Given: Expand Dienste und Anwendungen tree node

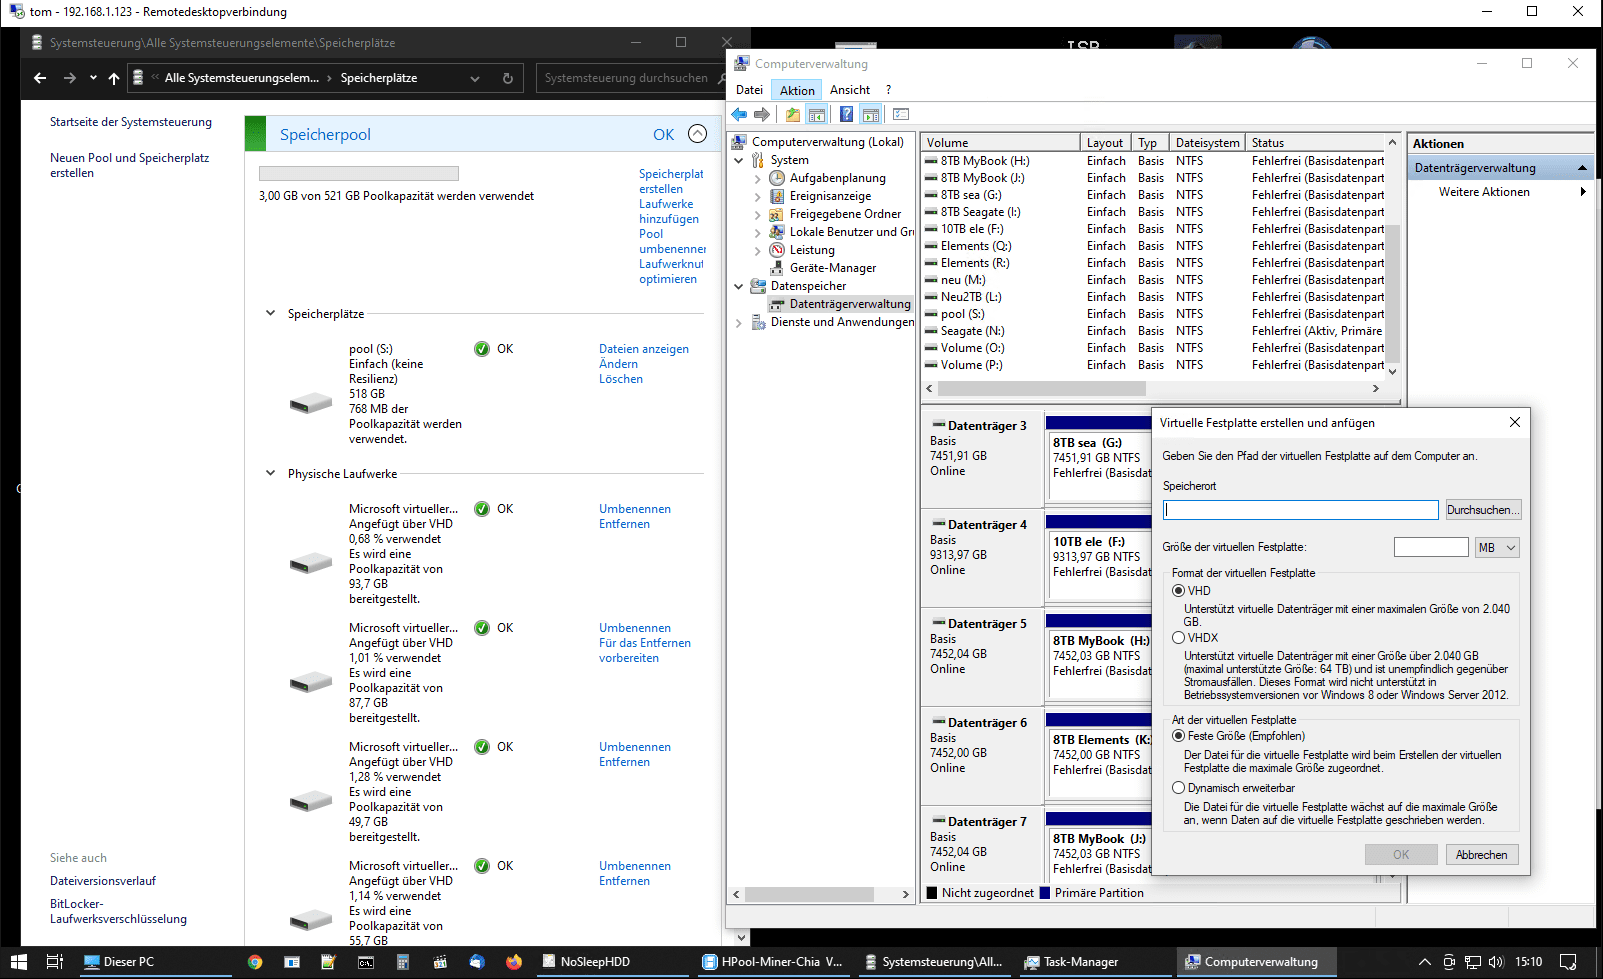Looking at the screenshot, I should [739, 322].
